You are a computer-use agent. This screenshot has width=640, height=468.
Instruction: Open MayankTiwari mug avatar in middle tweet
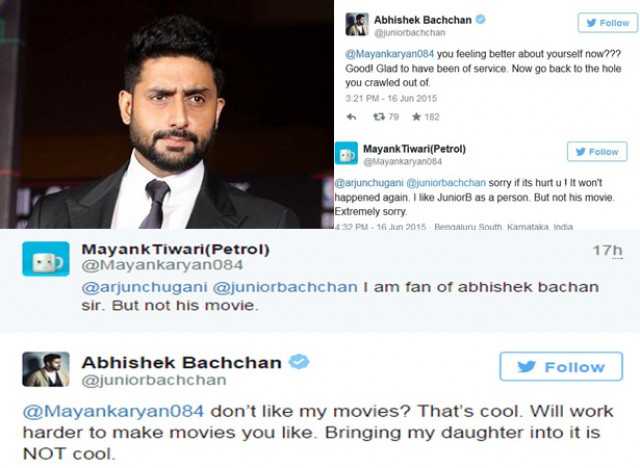click(46, 259)
